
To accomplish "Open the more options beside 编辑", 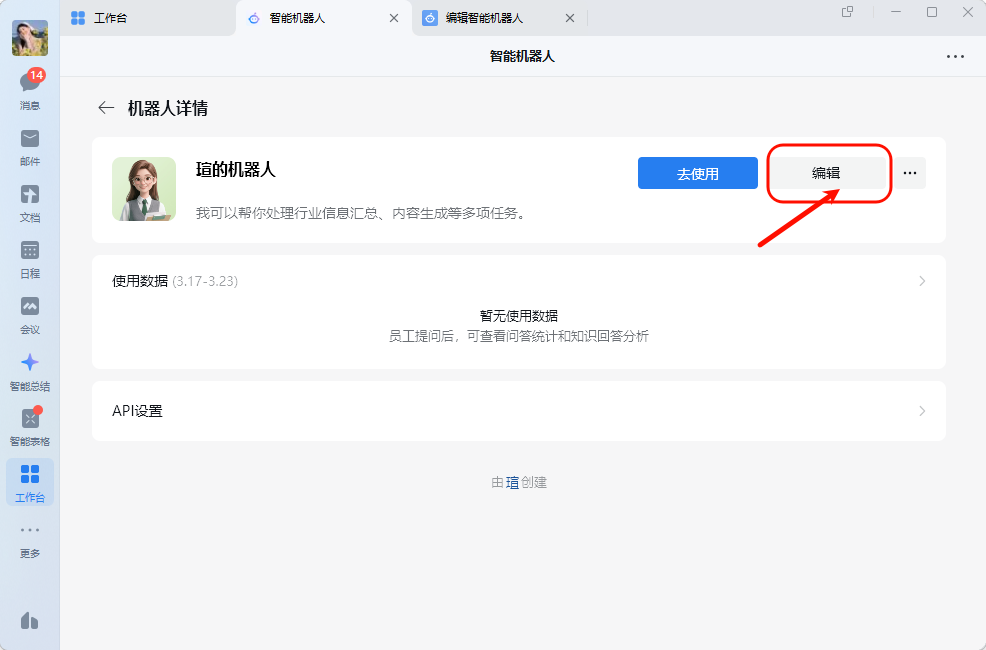I will coord(910,173).
